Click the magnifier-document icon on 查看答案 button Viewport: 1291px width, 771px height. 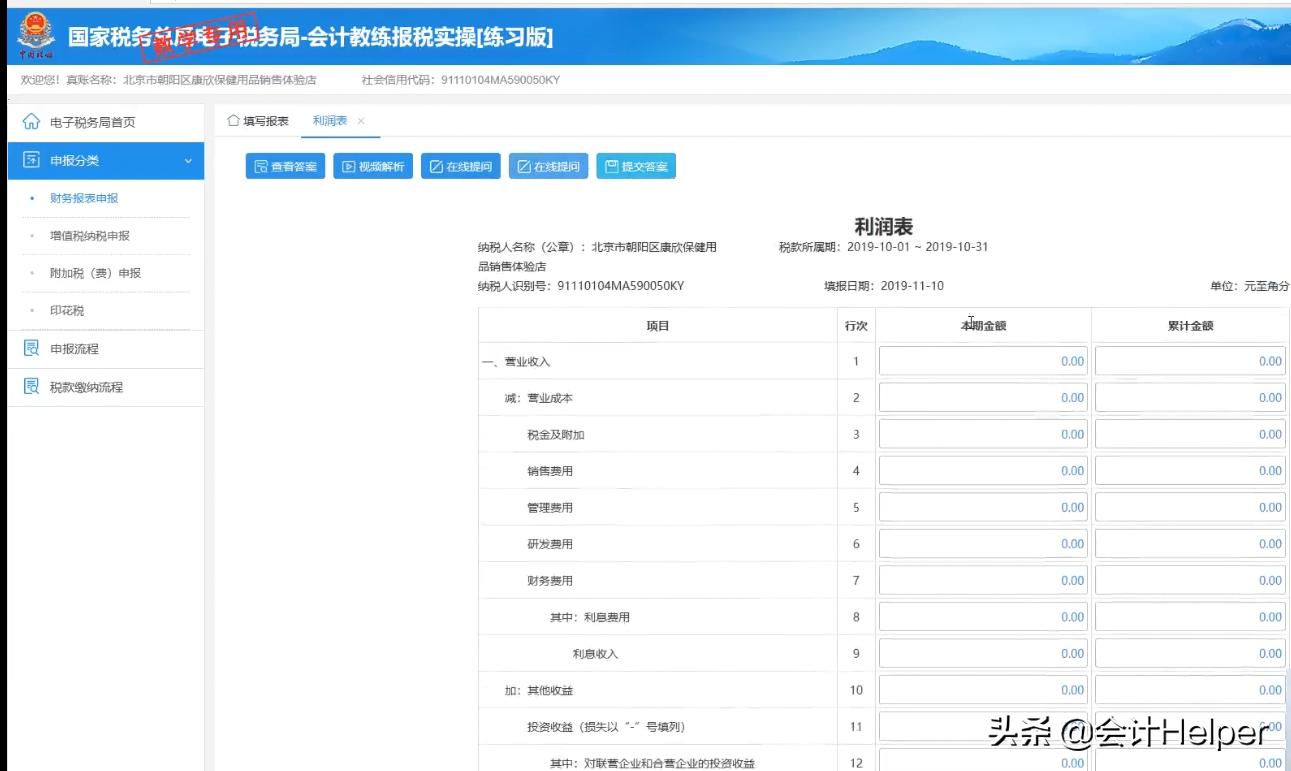click(262, 166)
